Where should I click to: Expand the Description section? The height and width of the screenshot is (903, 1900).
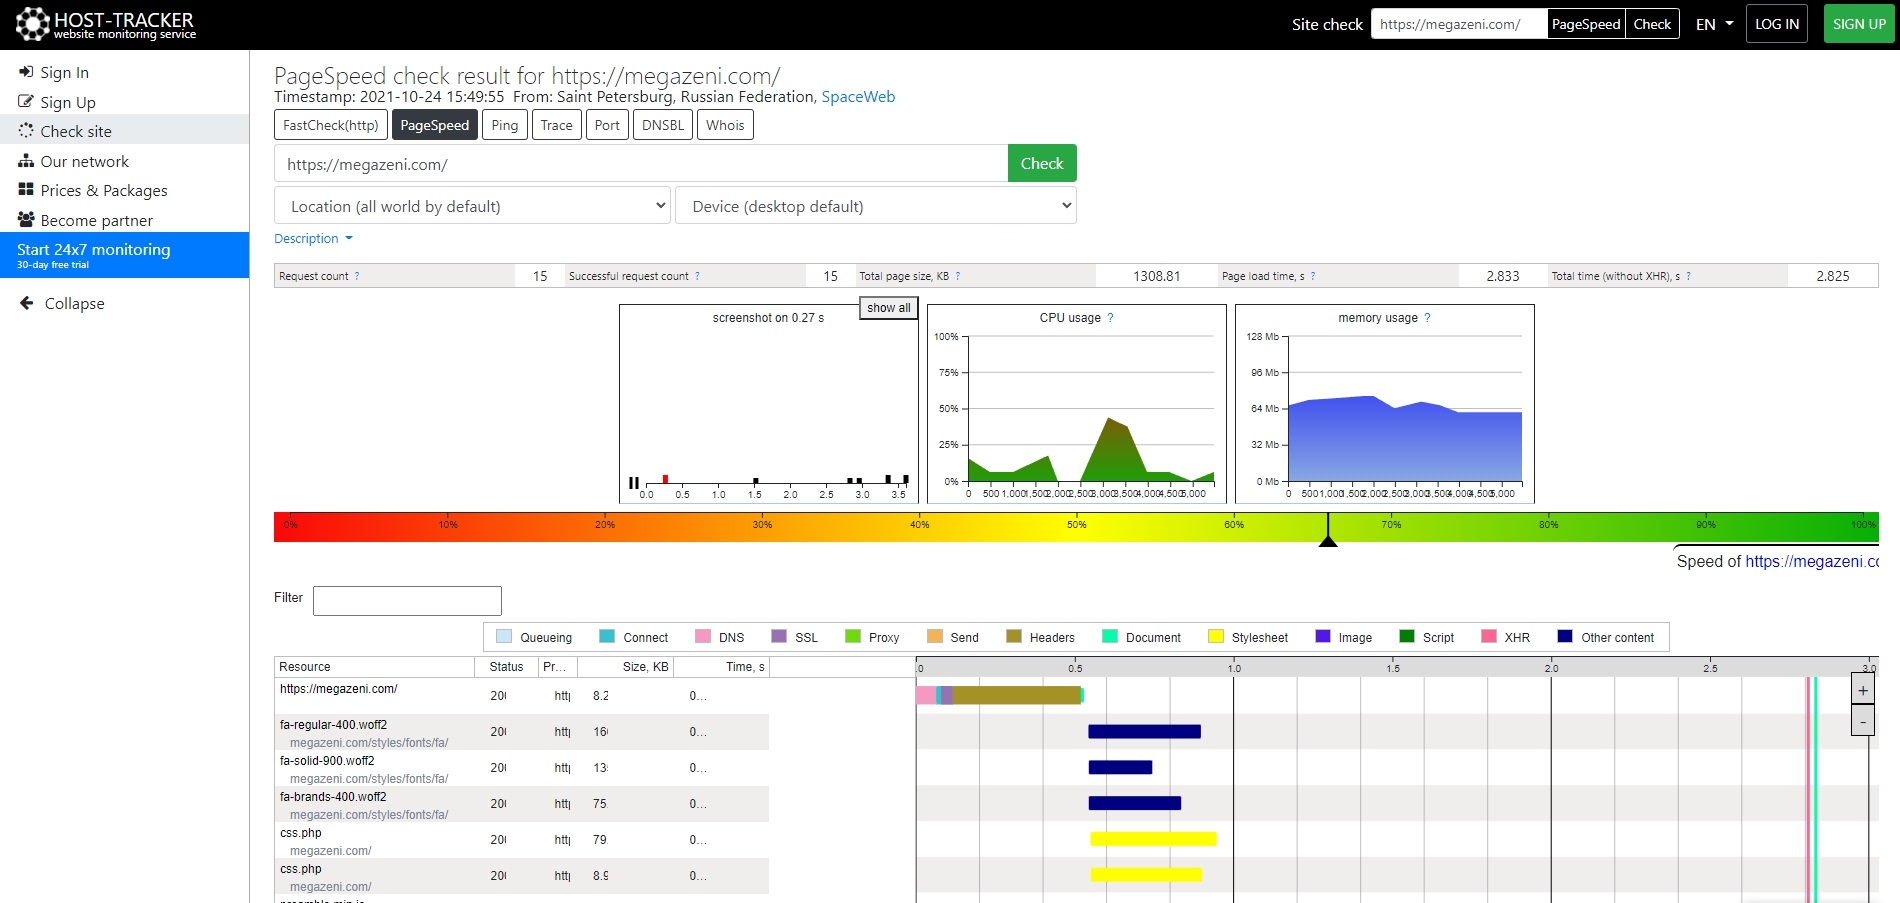(313, 239)
